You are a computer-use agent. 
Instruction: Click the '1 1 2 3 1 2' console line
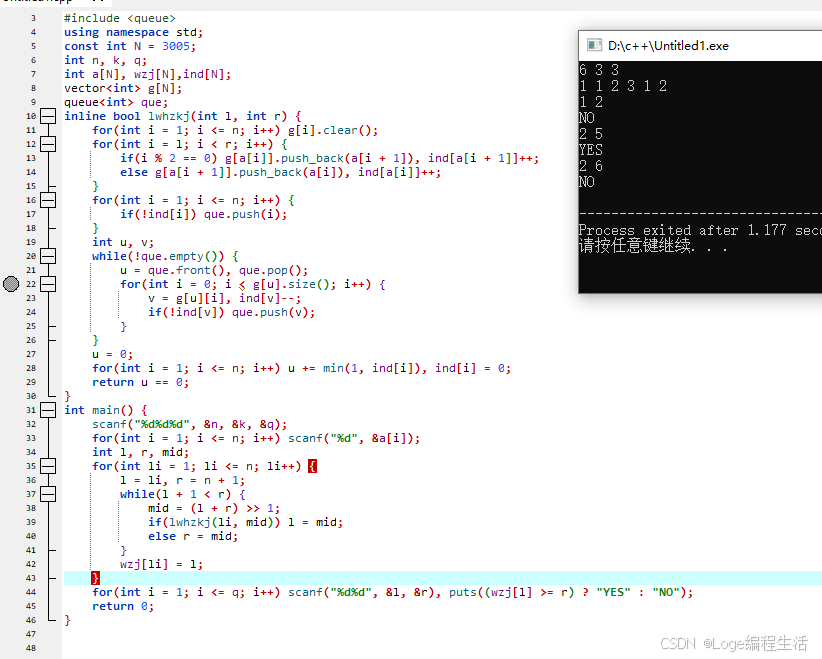623,86
